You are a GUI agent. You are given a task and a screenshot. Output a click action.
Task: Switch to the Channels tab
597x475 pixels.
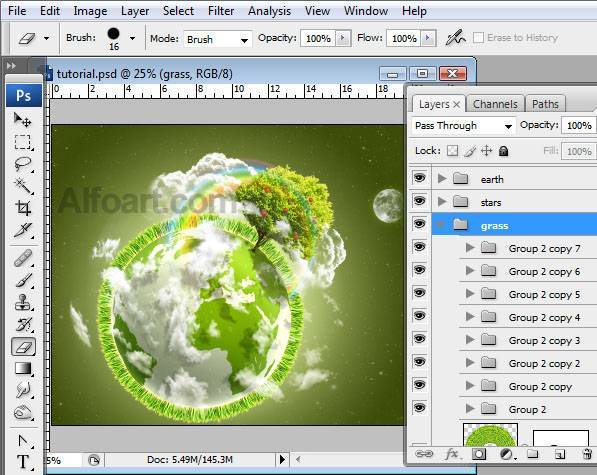(495, 104)
